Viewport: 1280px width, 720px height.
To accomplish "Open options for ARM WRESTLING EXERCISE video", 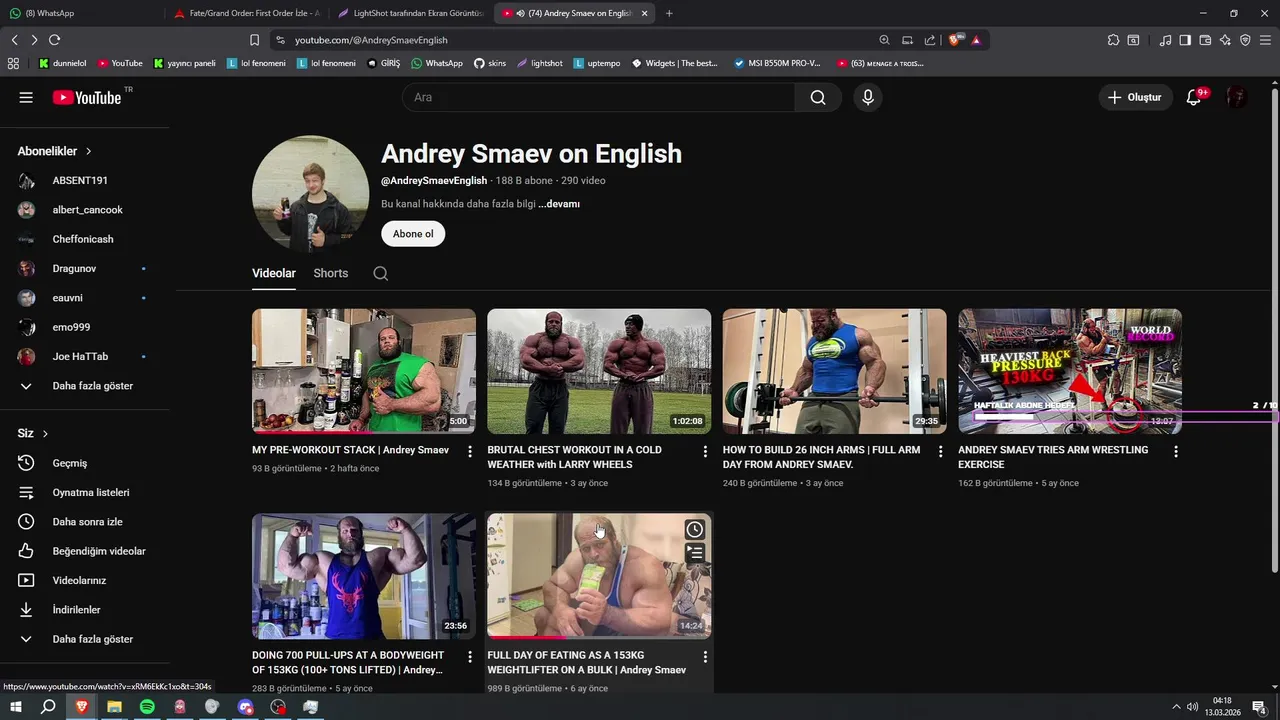I will pos(1176,452).
